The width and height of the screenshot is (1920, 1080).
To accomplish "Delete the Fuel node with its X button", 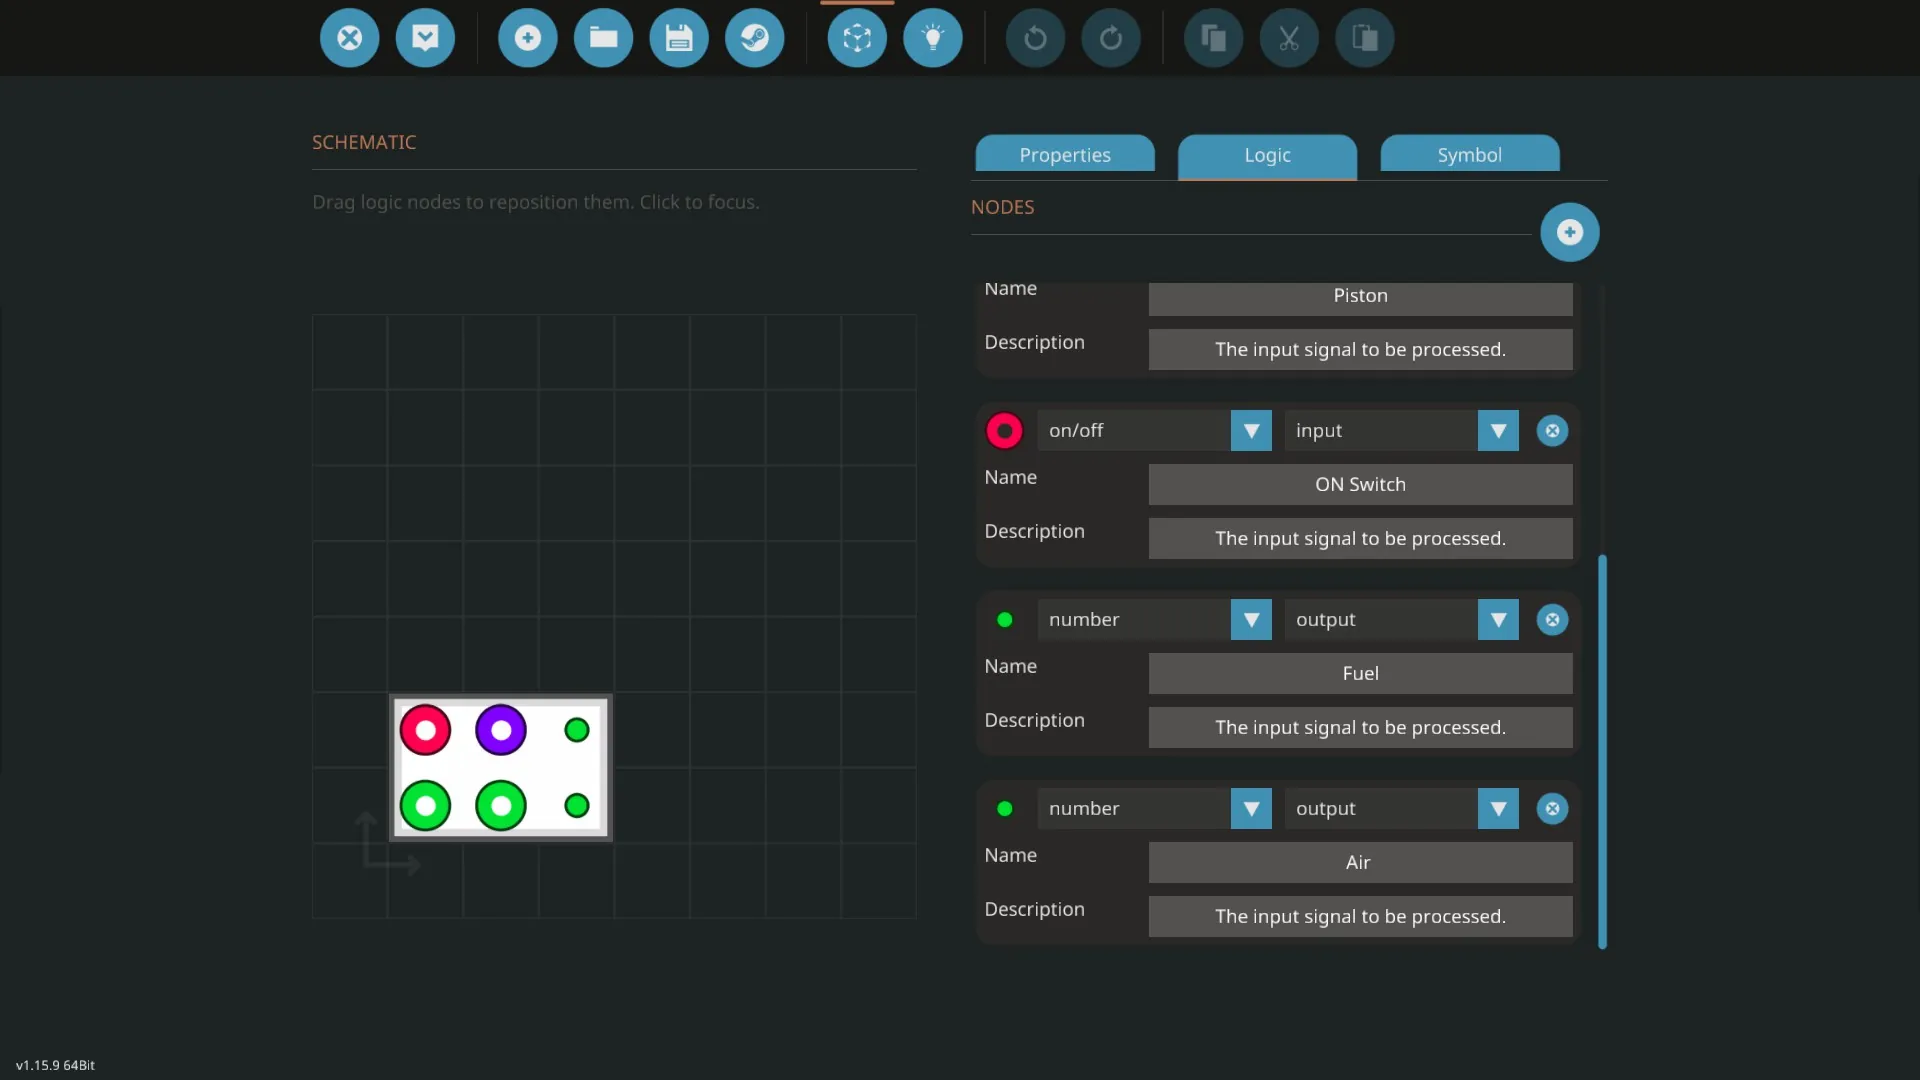I will (x=1552, y=620).
